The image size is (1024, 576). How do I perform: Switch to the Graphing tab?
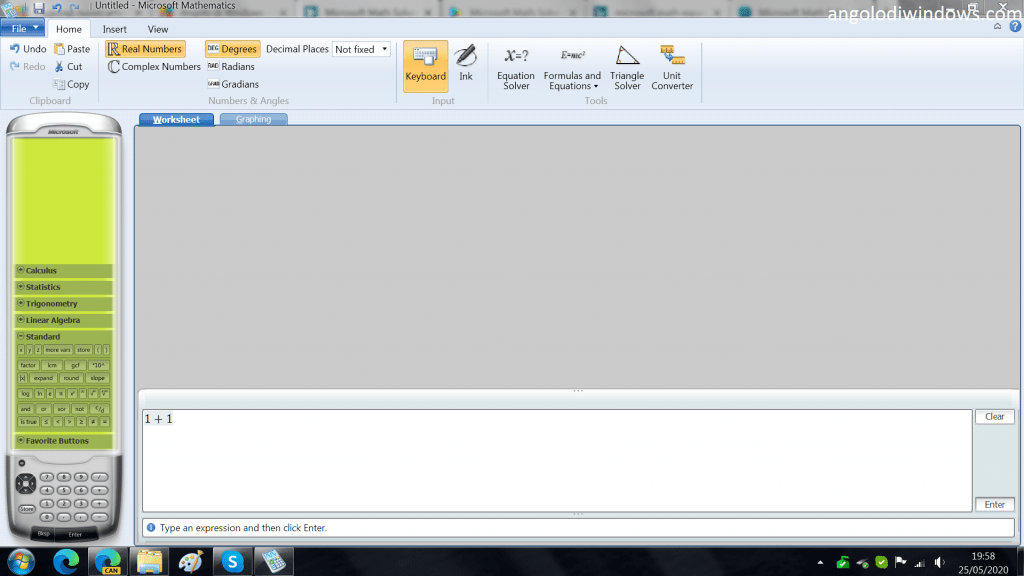click(253, 120)
